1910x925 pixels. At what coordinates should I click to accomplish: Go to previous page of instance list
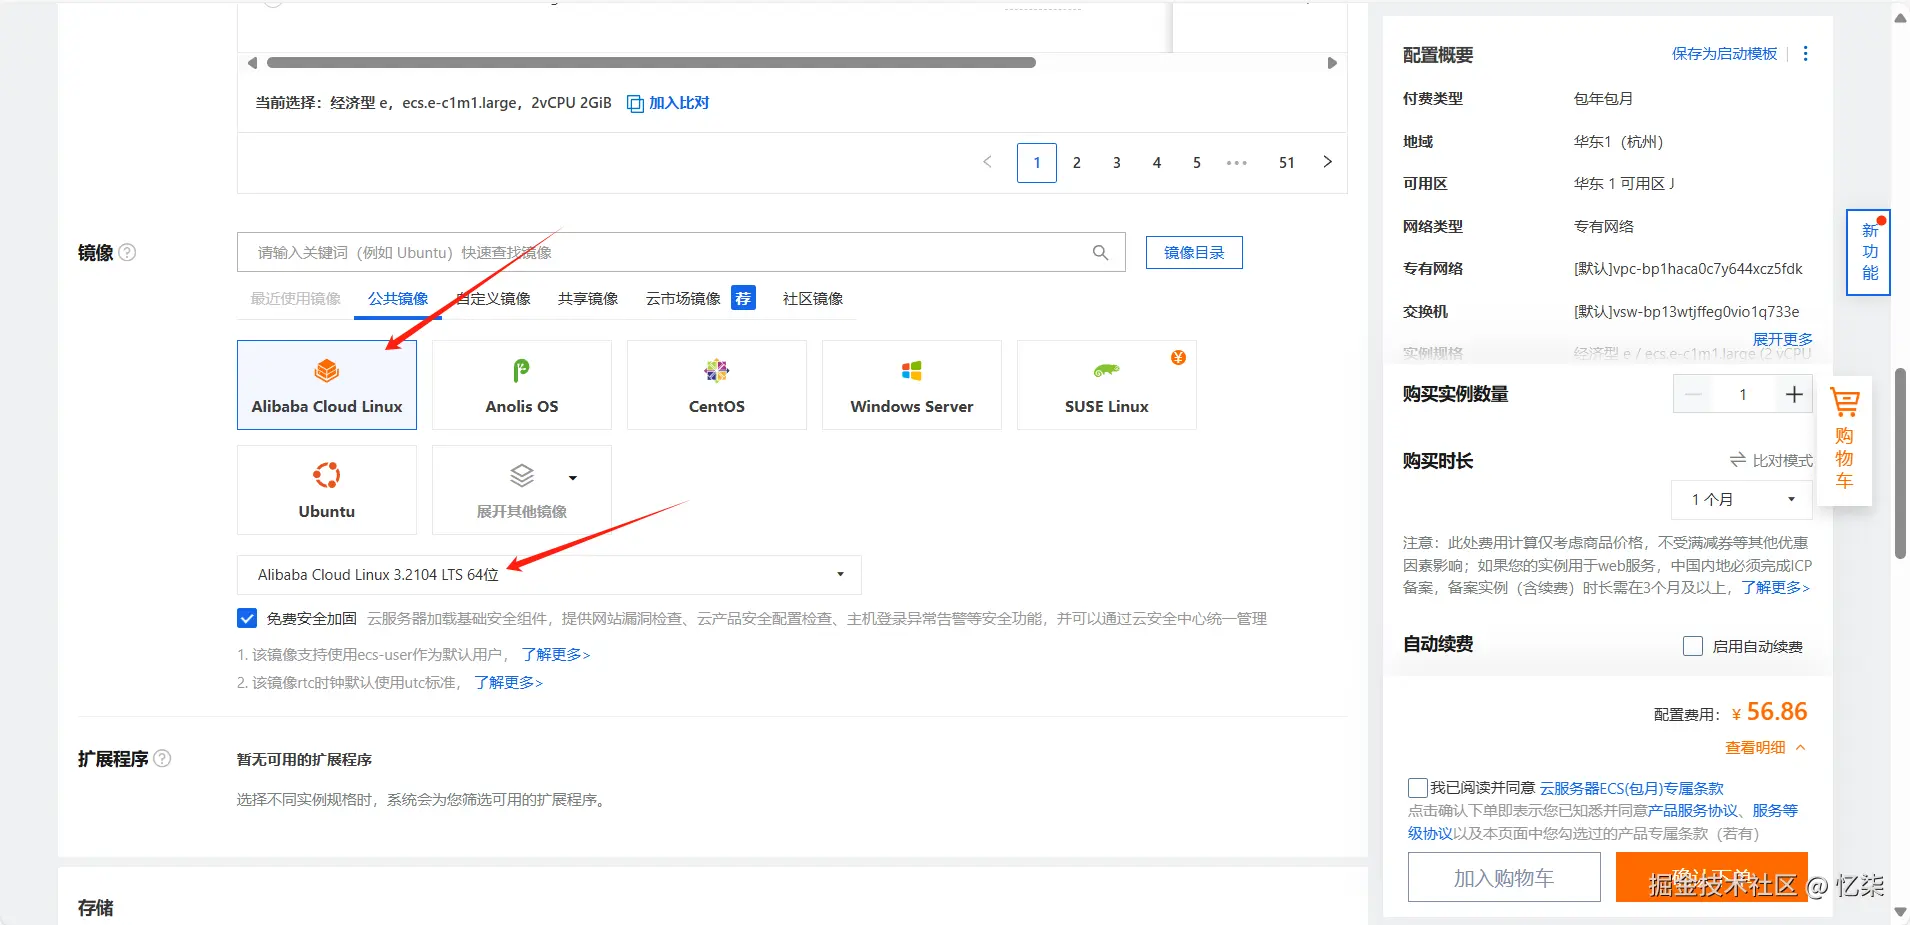pyautogui.click(x=987, y=162)
